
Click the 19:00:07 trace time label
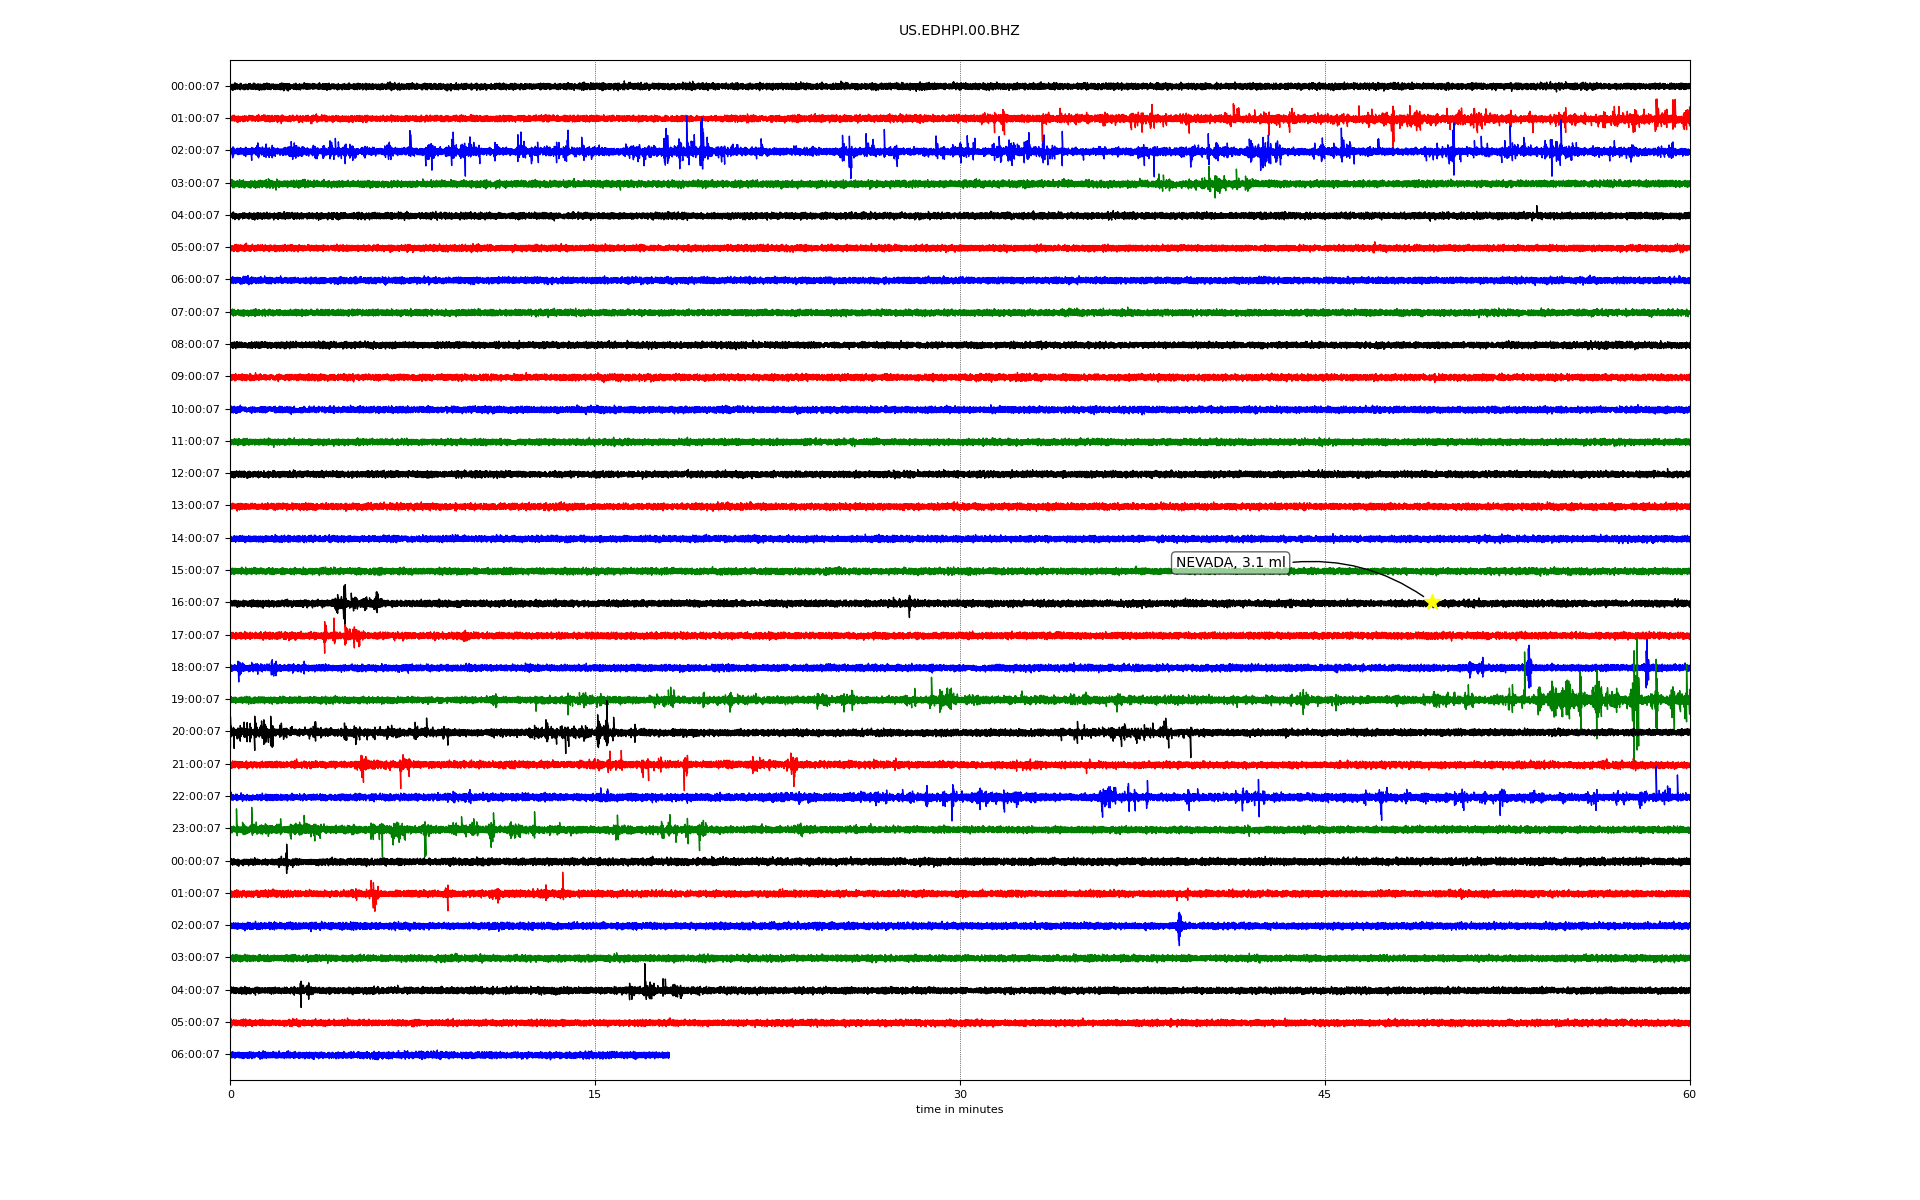pyautogui.click(x=195, y=700)
